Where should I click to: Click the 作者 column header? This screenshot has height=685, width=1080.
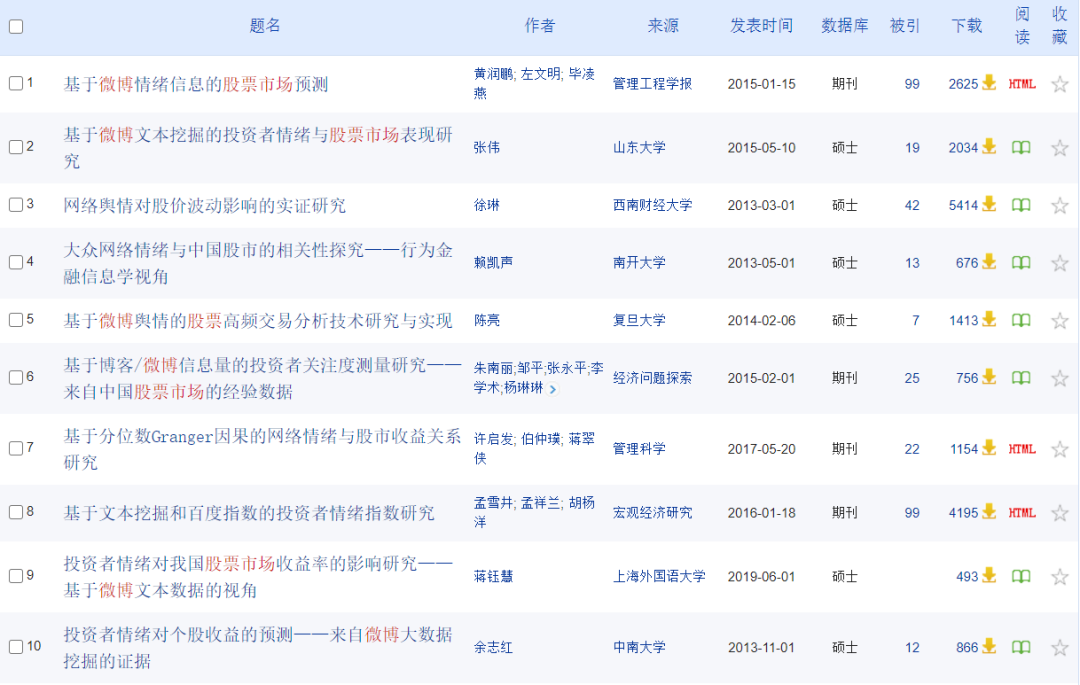(539, 26)
